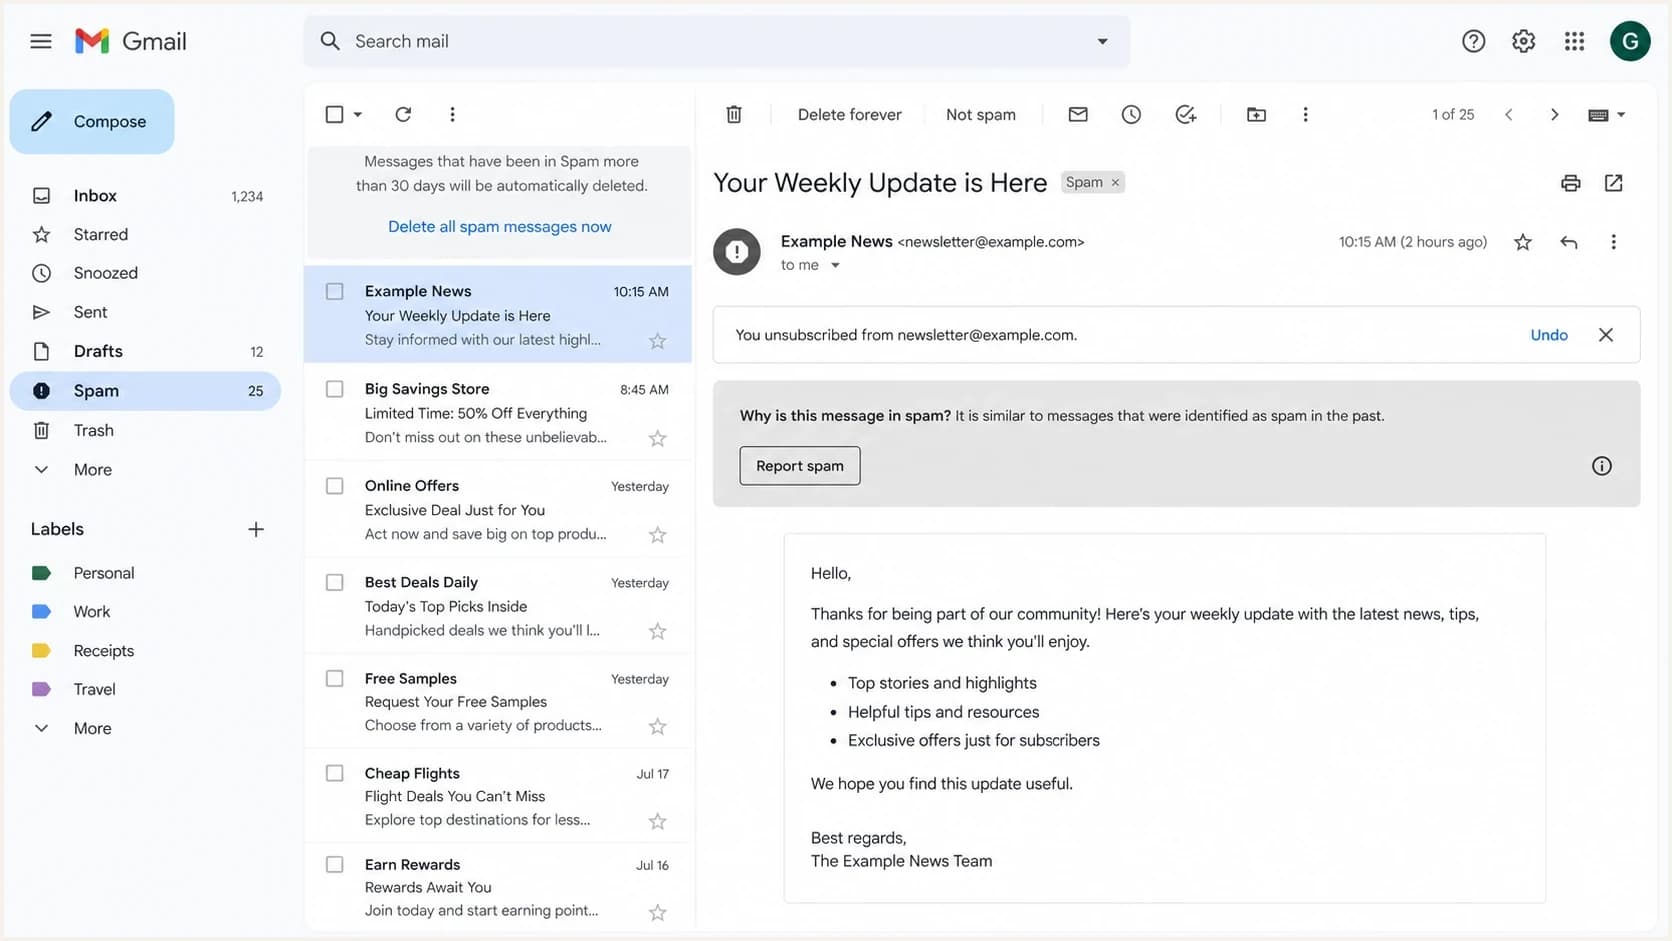
Task: Check the Big Savings Store checkbox
Action: [x=335, y=389]
